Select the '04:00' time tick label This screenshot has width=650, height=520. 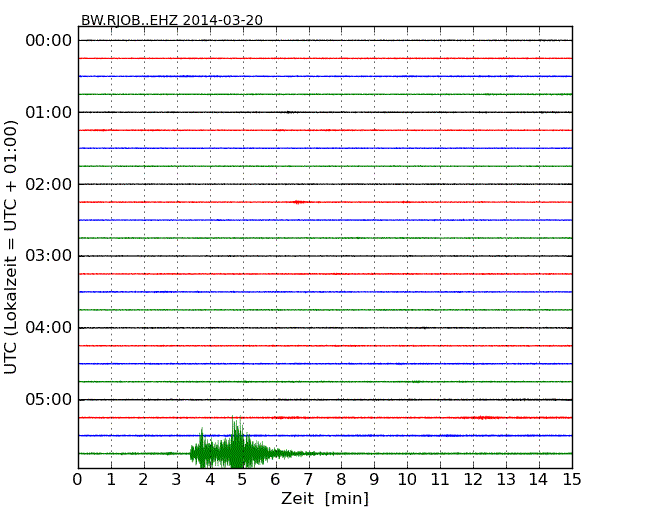coord(49,328)
